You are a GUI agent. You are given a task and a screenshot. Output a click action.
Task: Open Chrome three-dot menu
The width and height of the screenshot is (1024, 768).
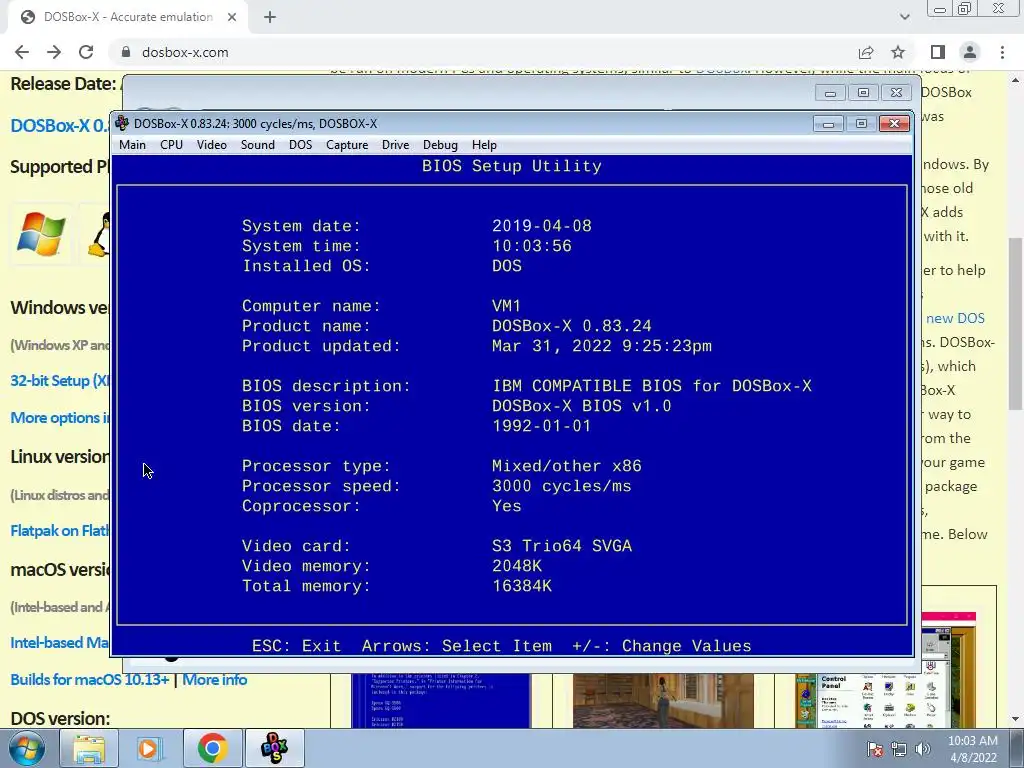(x=1002, y=52)
